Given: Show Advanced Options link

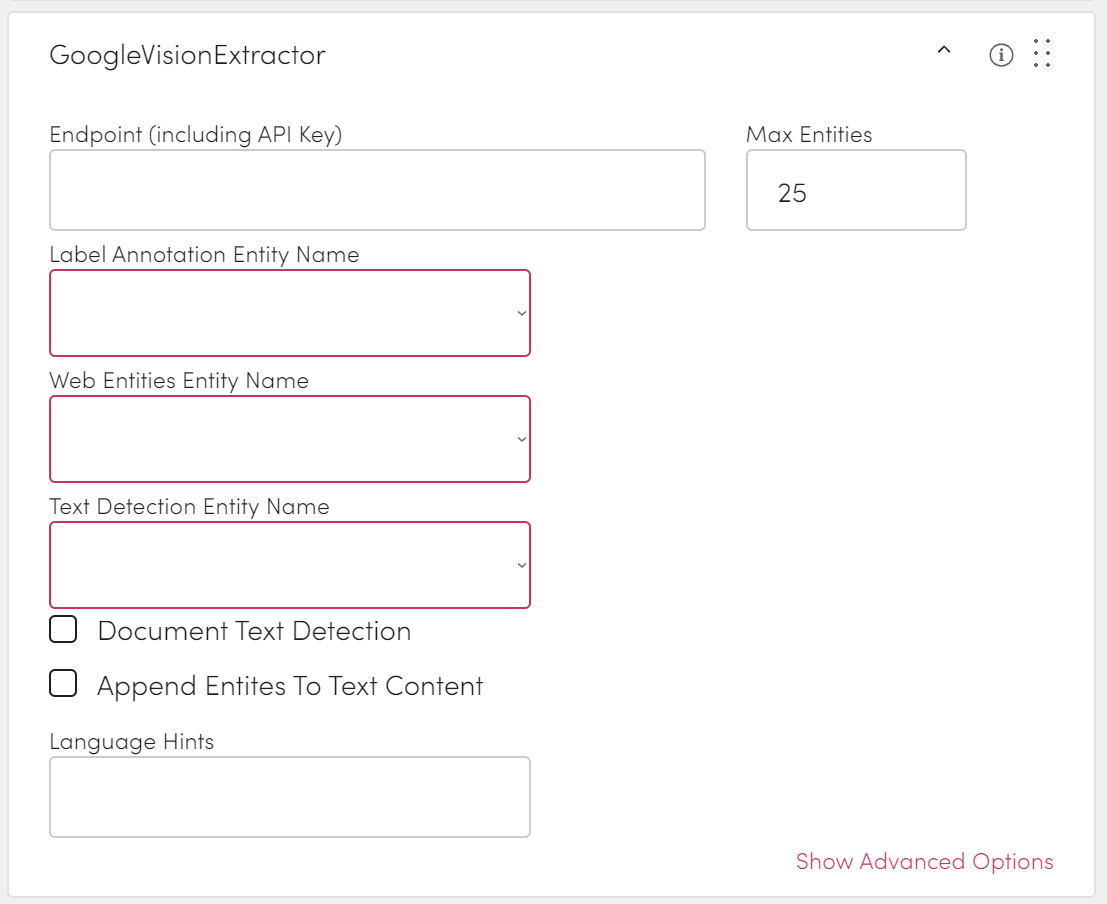Looking at the screenshot, I should (924, 862).
